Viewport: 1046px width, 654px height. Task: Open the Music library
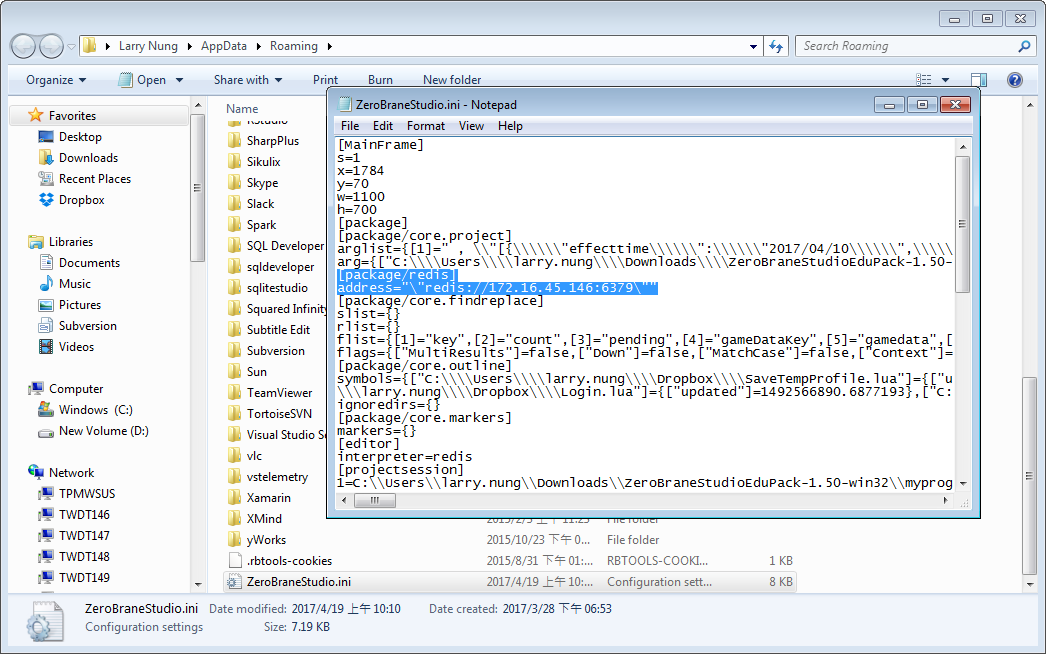click(75, 284)
